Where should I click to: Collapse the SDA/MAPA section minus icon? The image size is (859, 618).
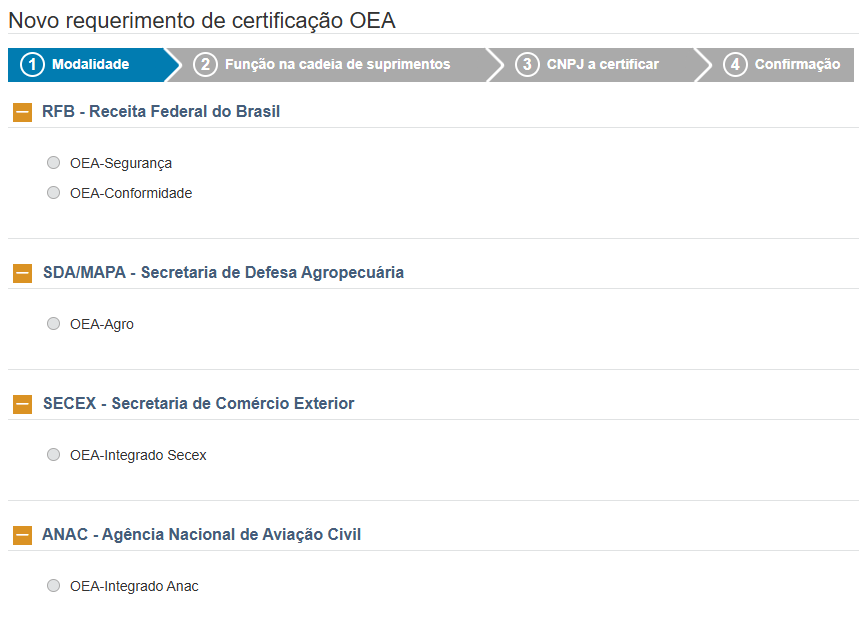22,273
